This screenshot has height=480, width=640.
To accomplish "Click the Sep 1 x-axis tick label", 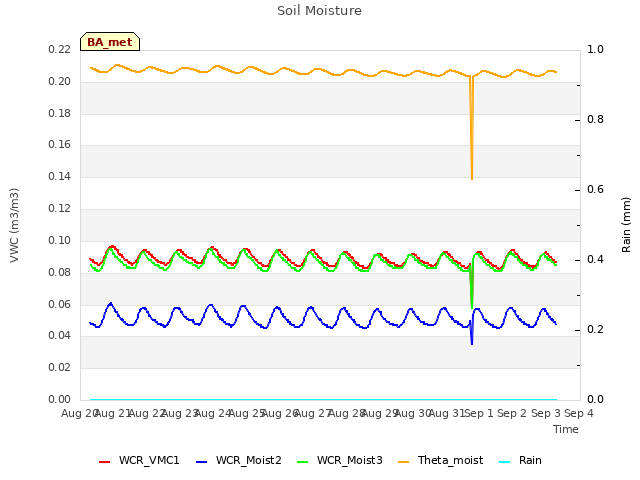I will [x=479, y=413].
